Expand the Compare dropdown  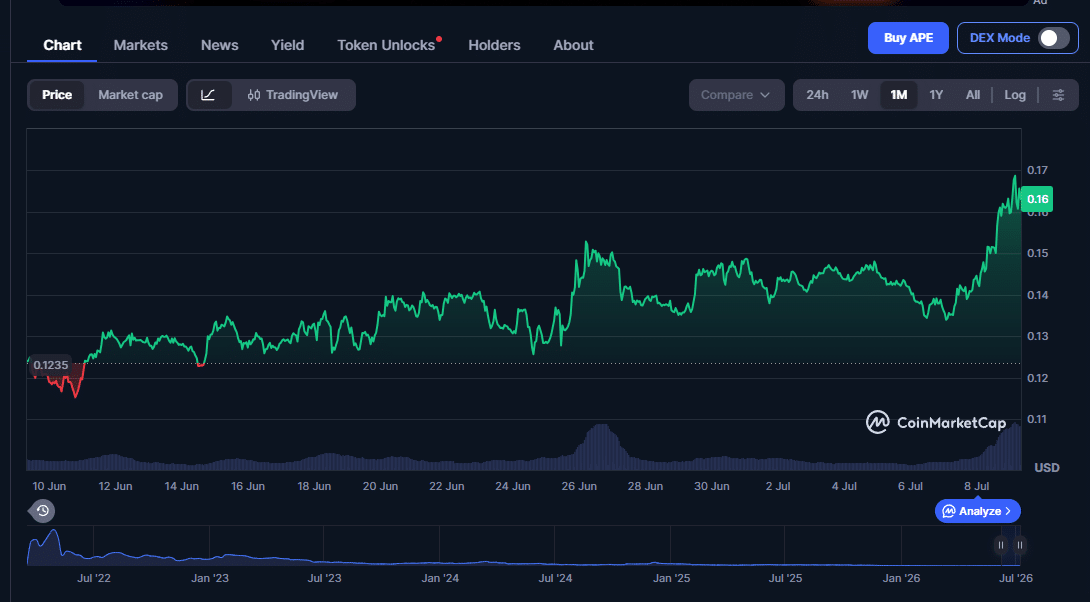coord(736,95)
